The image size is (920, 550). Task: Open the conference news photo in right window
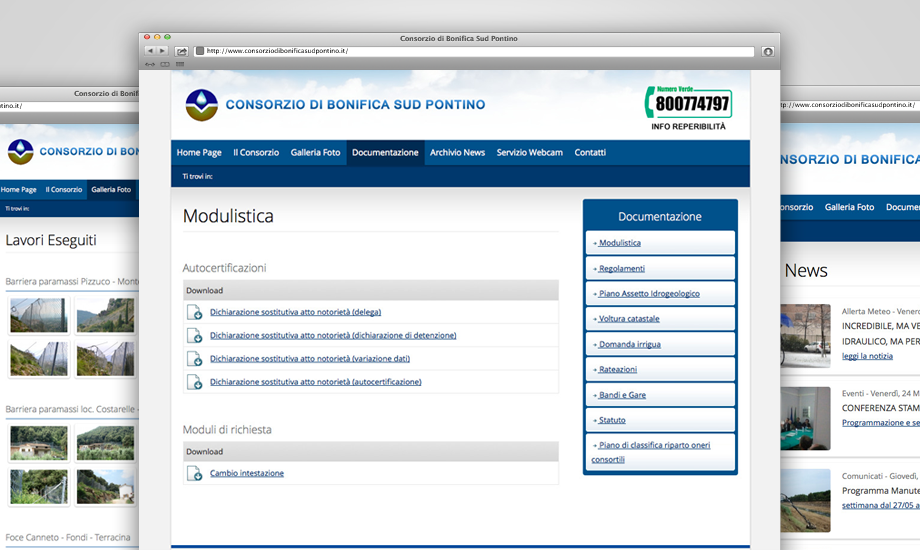click(x=805, y=418)
